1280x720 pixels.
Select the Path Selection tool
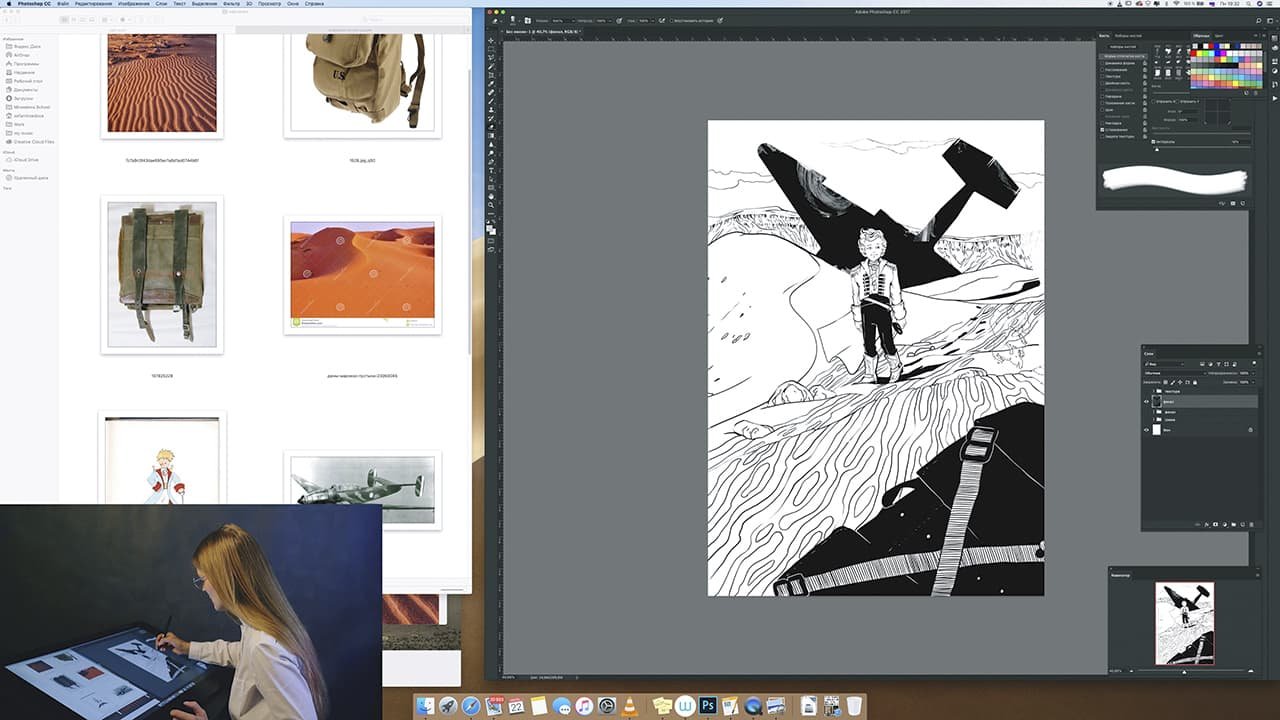[x=491, y=179]
